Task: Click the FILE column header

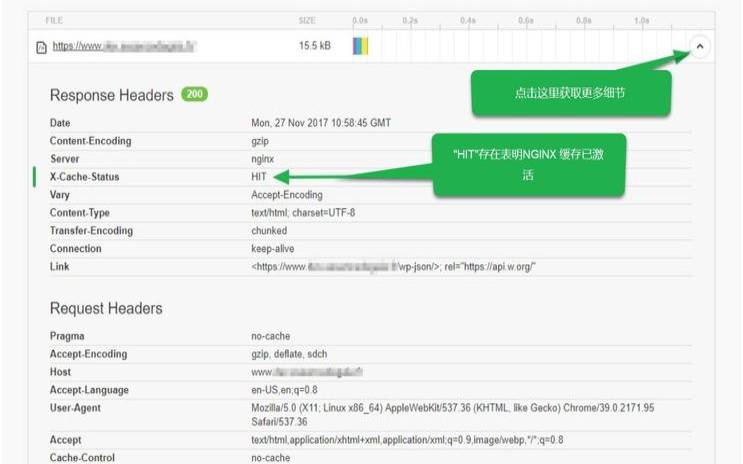Action: point(53,20)
